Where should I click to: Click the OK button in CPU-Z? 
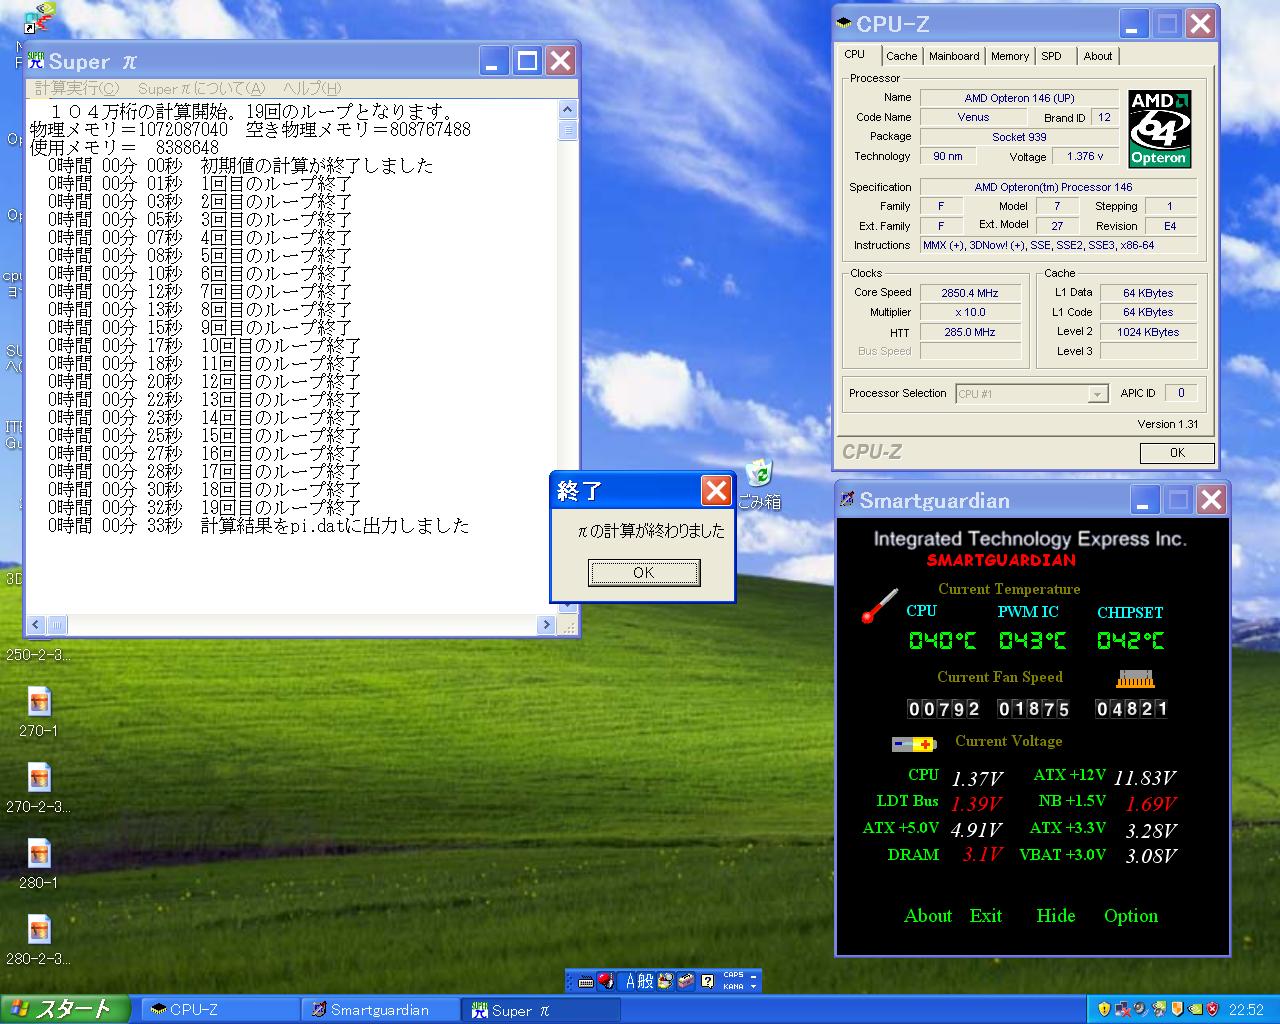(x=1177, y=453)
